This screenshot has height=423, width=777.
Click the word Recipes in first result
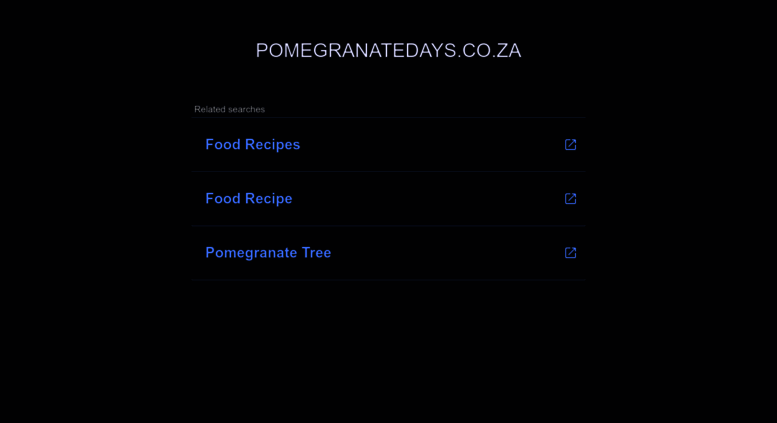[273, 145]
